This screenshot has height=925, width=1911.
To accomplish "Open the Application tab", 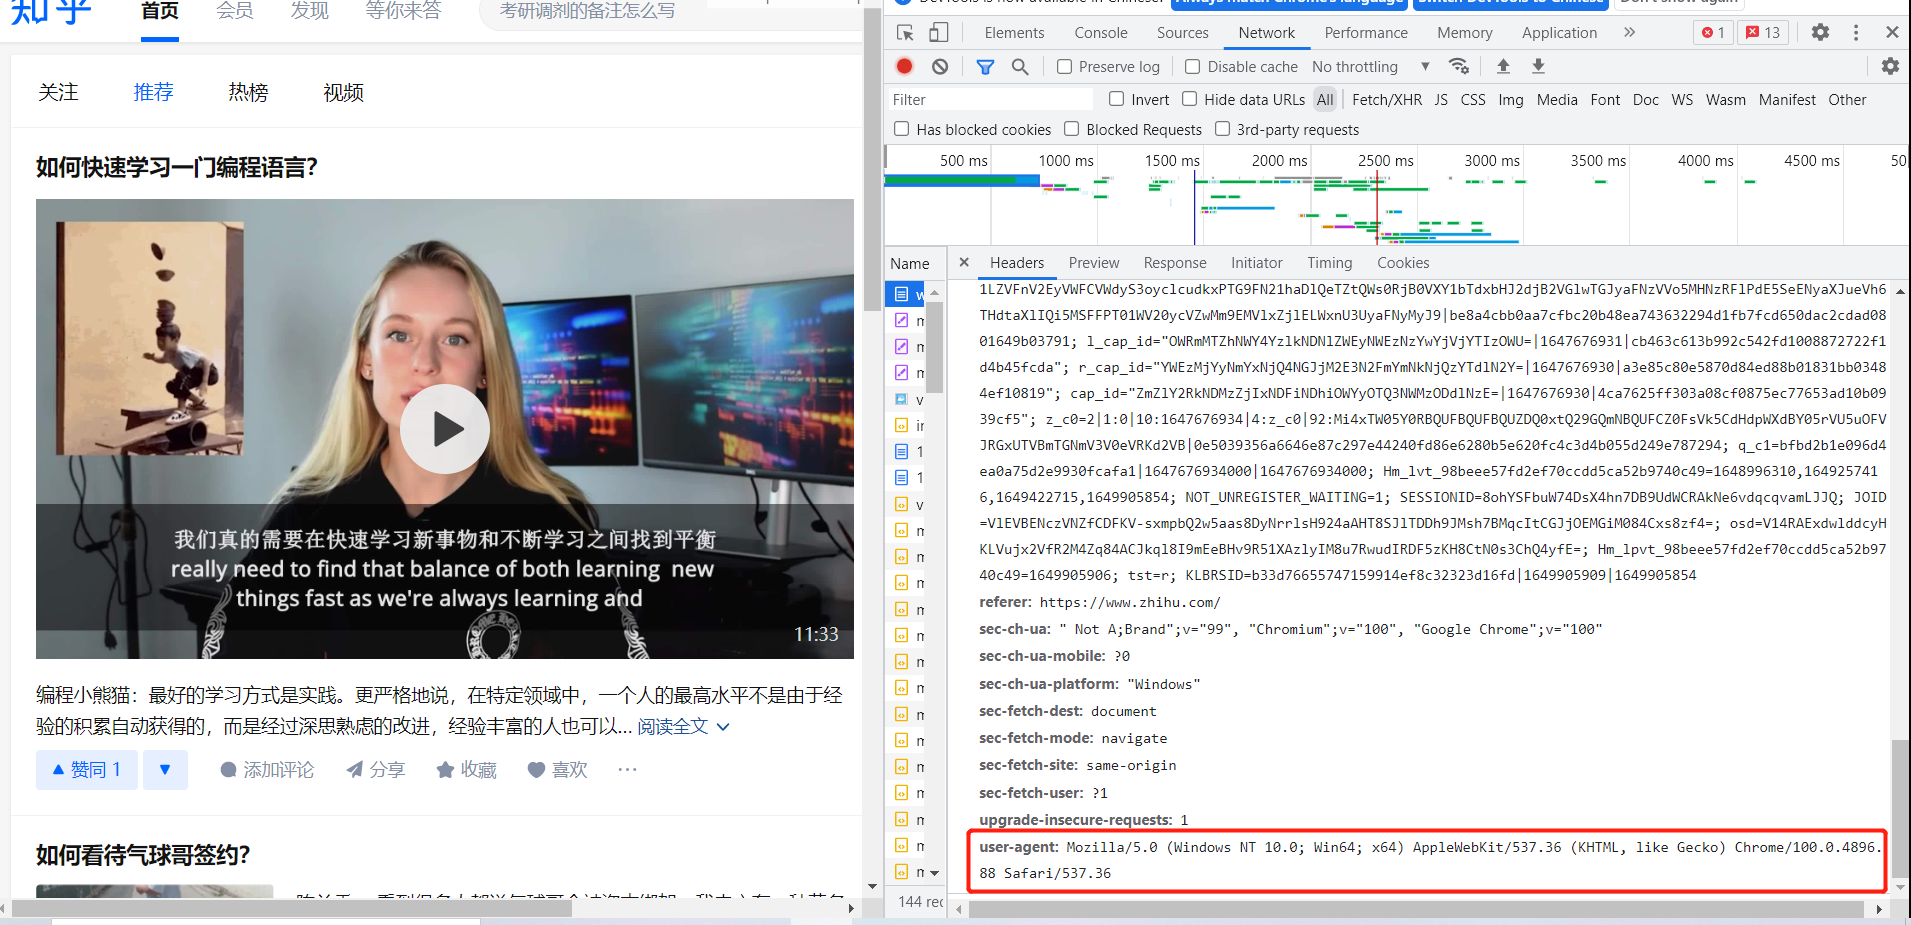I will (1559, 32).
